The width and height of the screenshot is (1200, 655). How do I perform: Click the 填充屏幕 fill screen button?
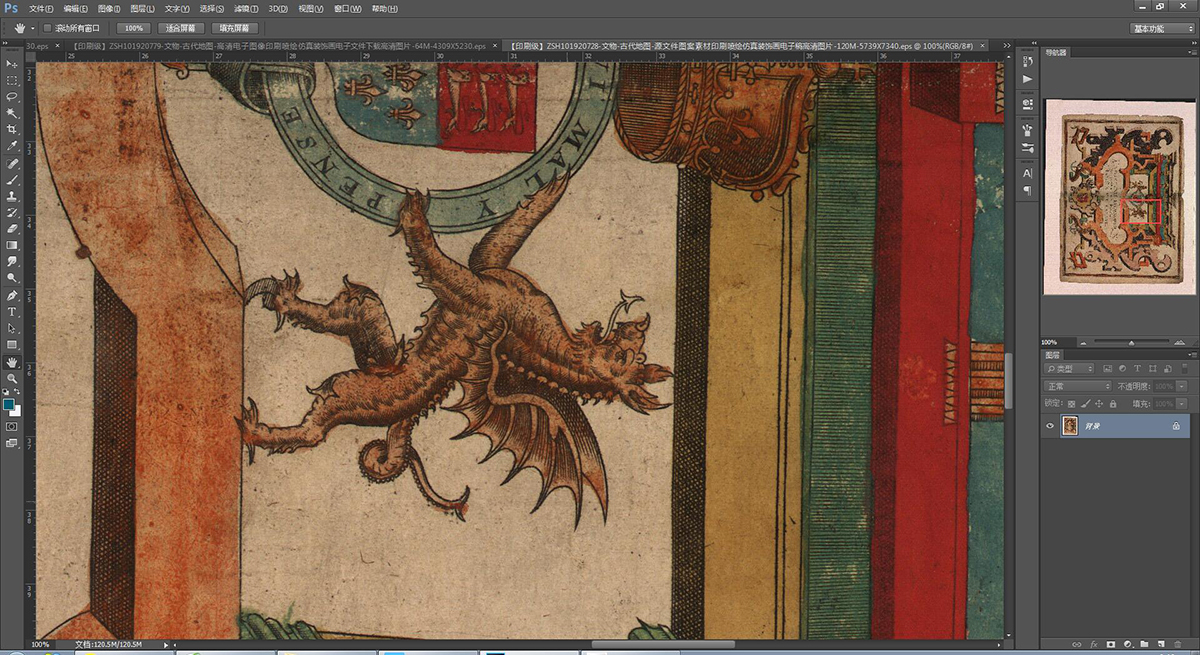[235, 28]
